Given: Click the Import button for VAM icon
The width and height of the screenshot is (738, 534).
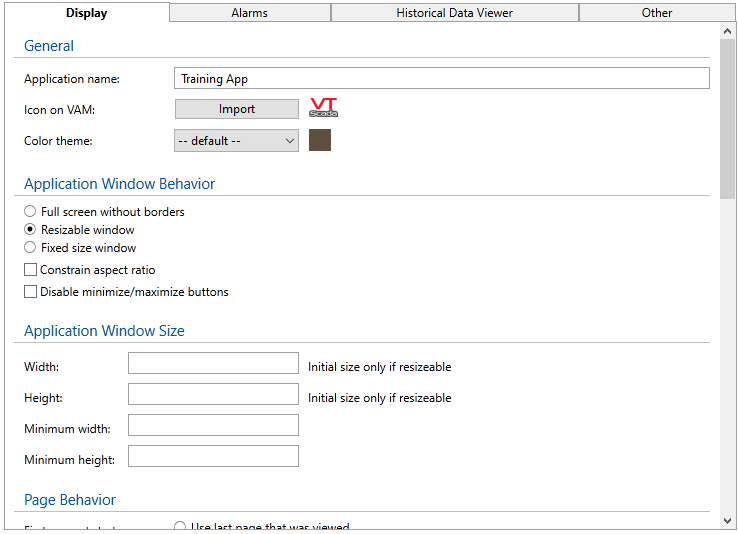Looking at the screenshot, I should tap(236, 109).
